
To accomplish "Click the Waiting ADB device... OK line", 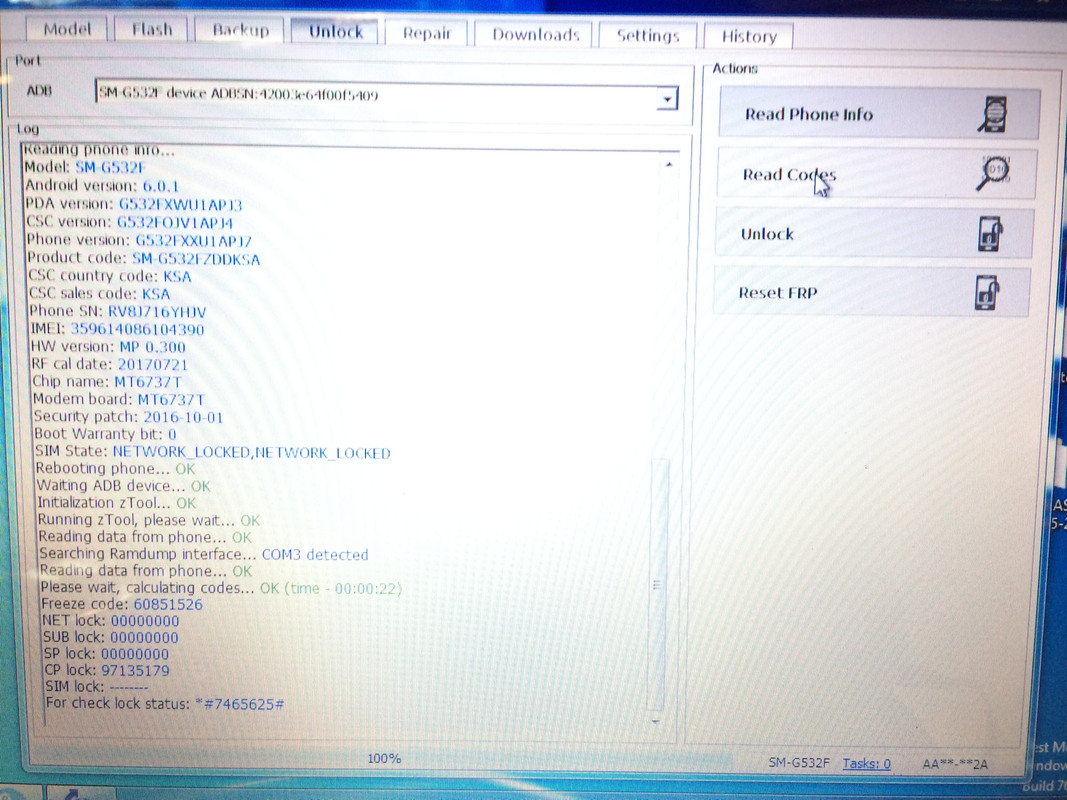I will click(x=123, y=486).
